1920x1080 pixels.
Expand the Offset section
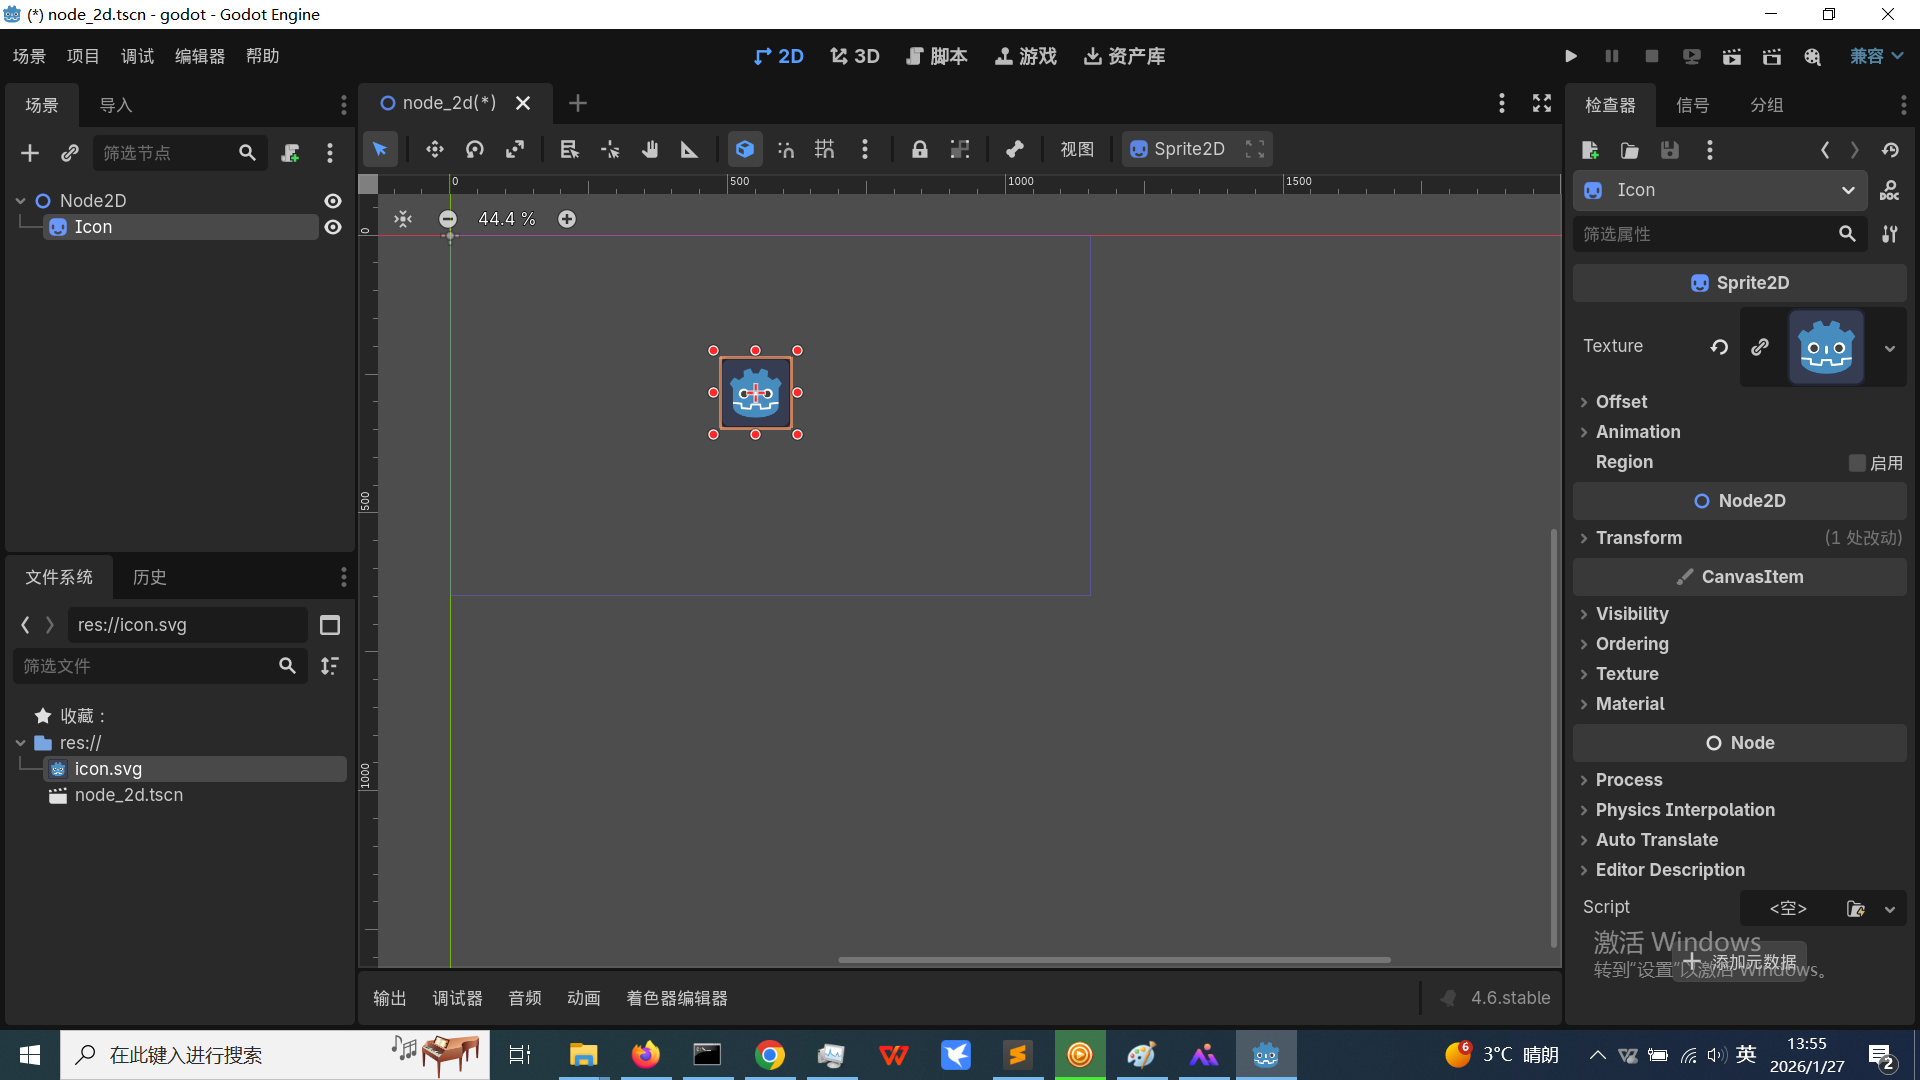(x=1621, y=402)
